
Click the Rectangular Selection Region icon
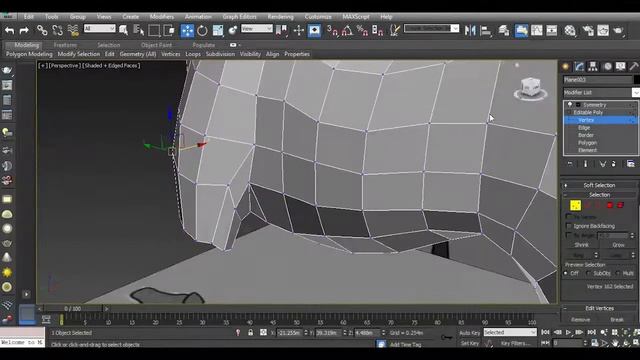tap(154, 30)
